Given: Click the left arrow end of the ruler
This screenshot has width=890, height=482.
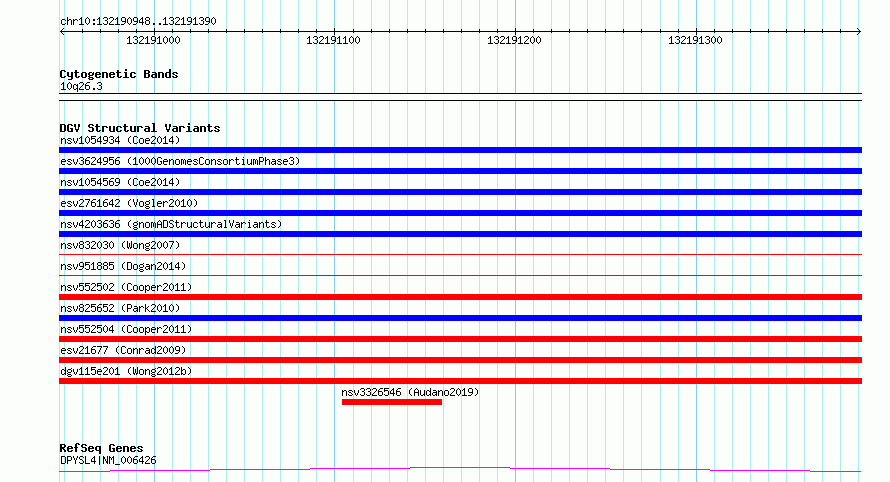Looking at the screenshot, I should (62, 32).
